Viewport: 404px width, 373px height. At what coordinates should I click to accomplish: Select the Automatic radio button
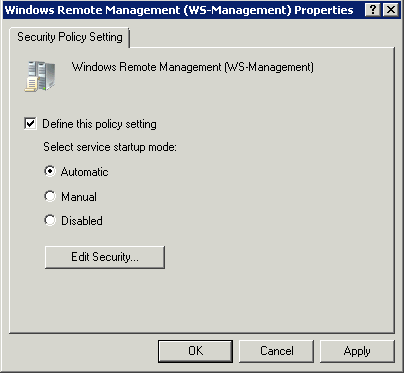(x=50, y=171)
